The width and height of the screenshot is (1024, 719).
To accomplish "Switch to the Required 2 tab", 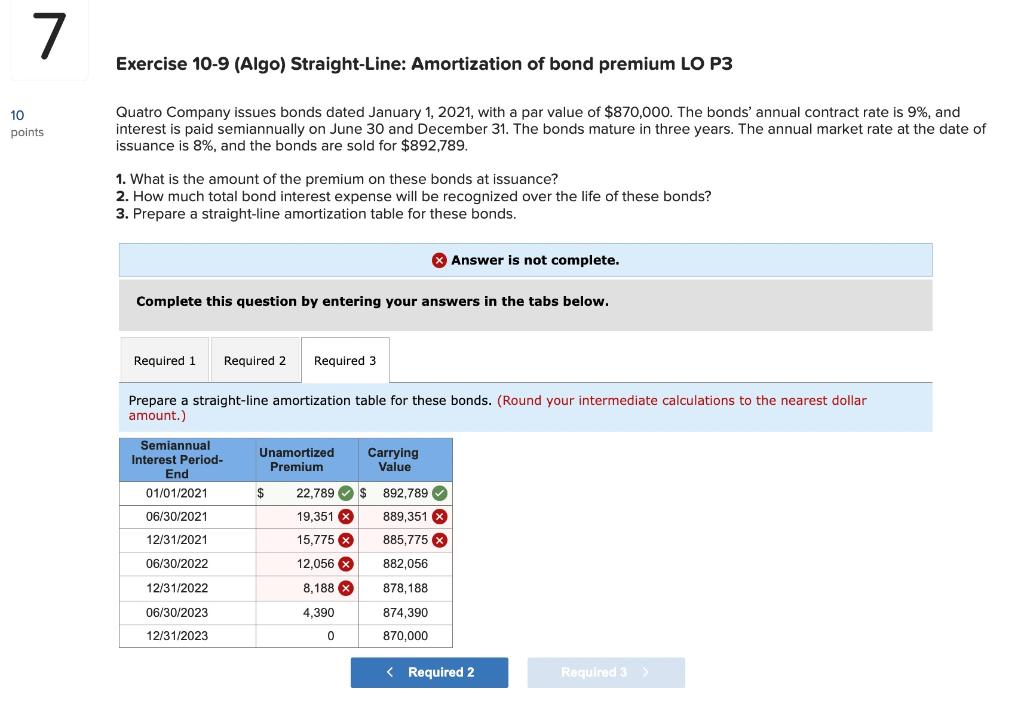I will [255, 360].
